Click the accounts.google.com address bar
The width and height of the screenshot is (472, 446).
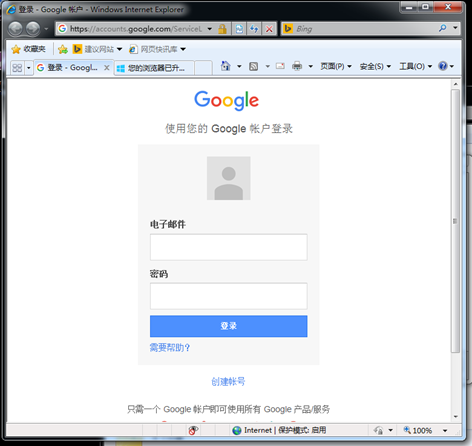click(136, 29)
